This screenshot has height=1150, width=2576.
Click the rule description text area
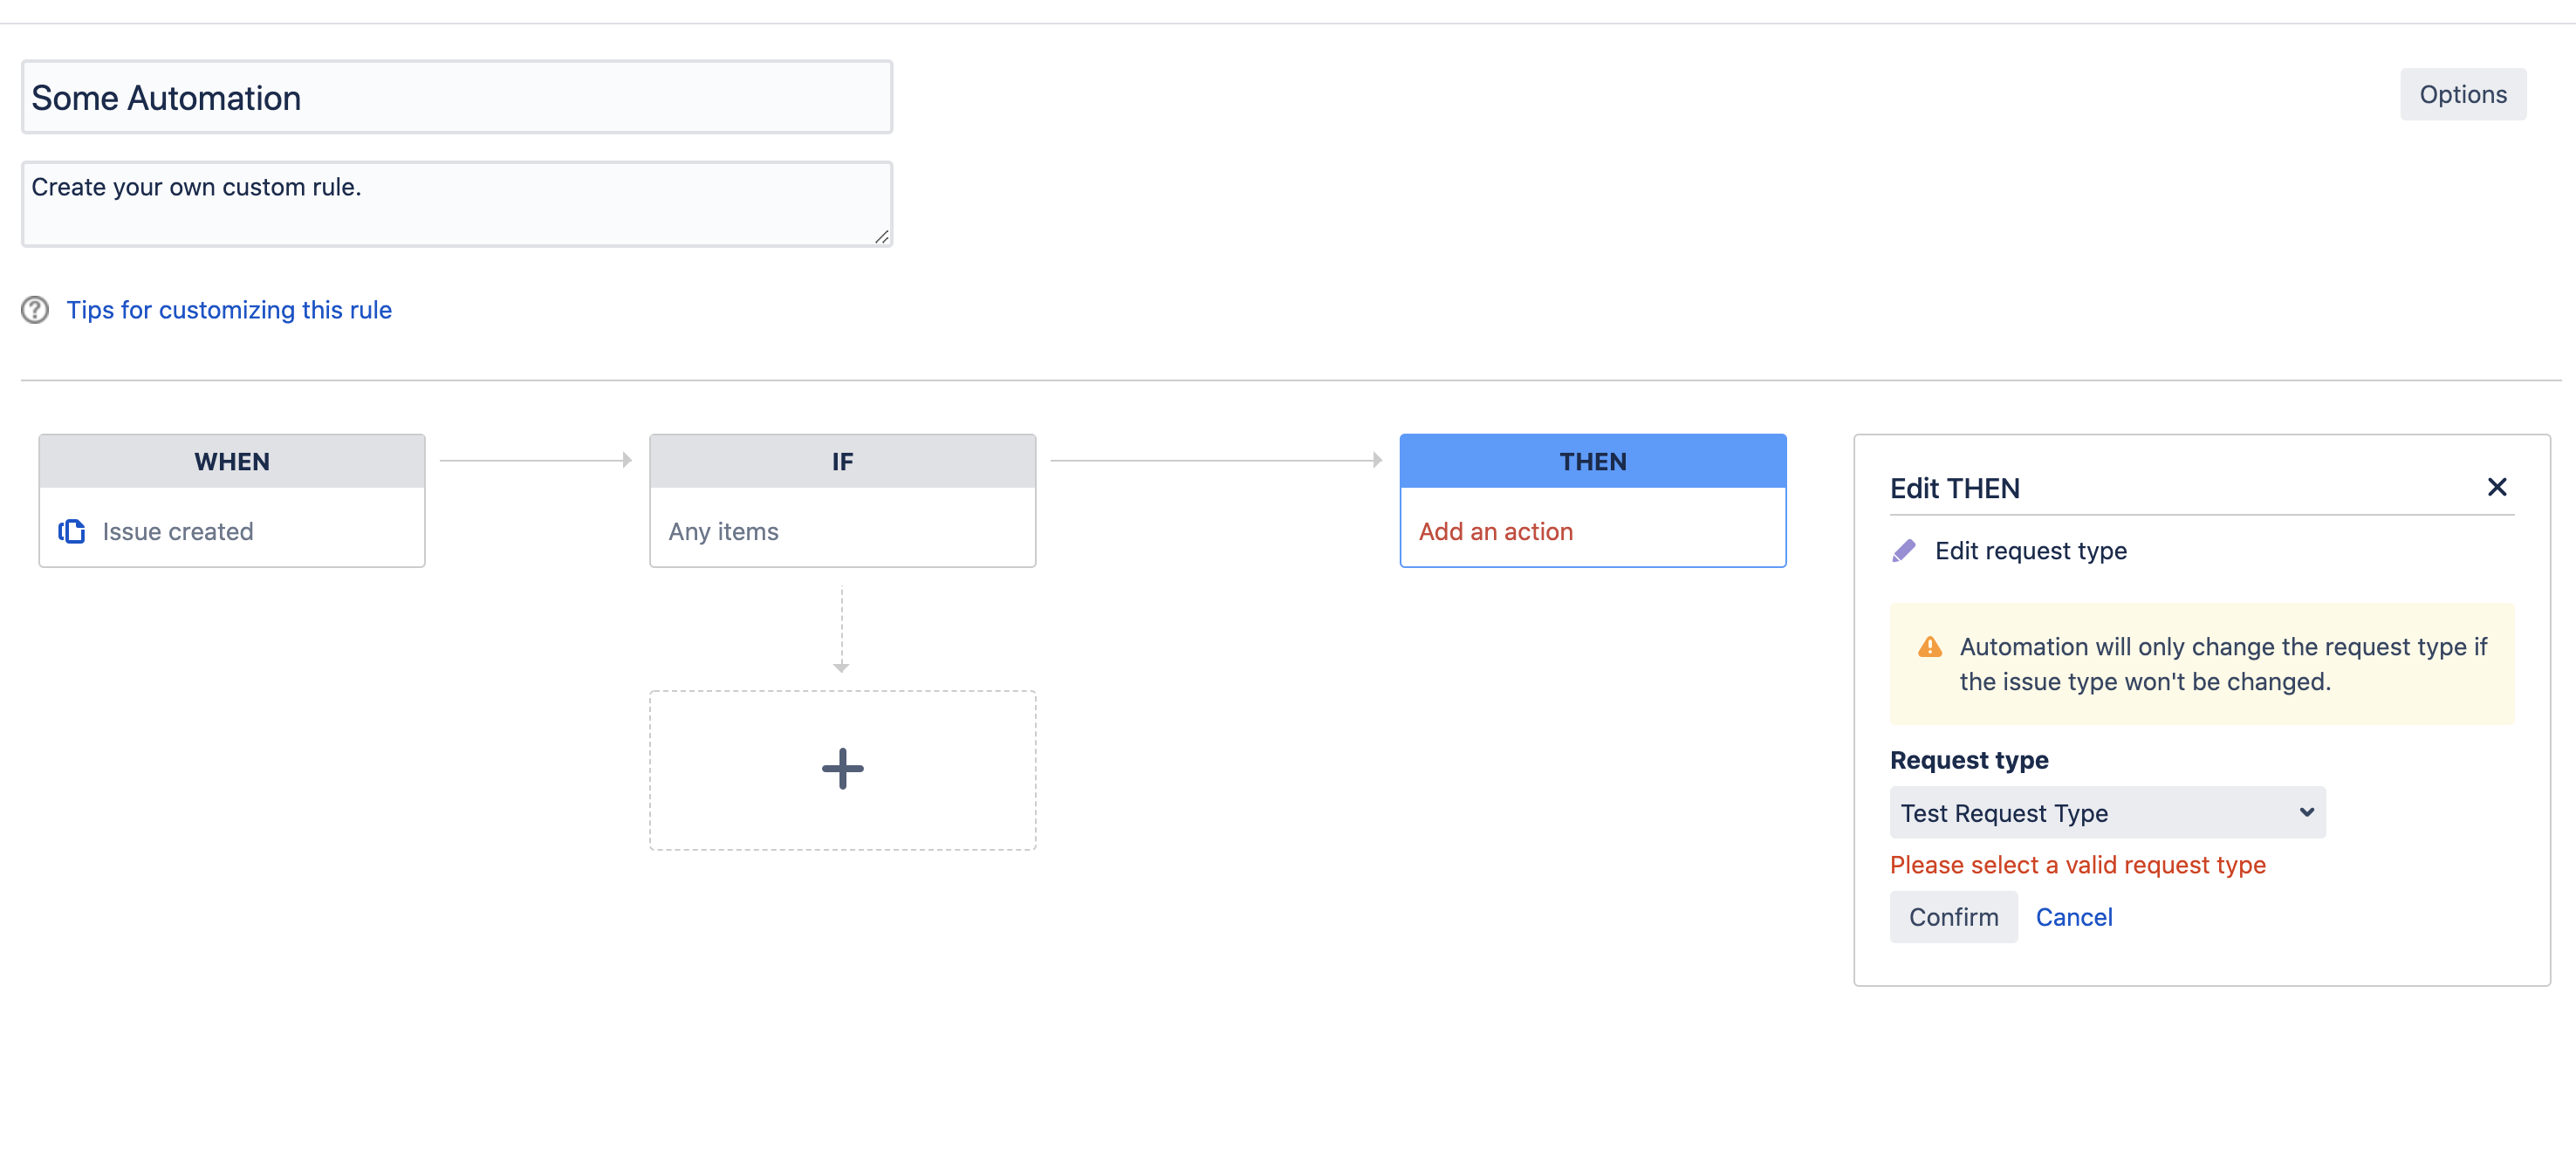click(x=456, y=204)
